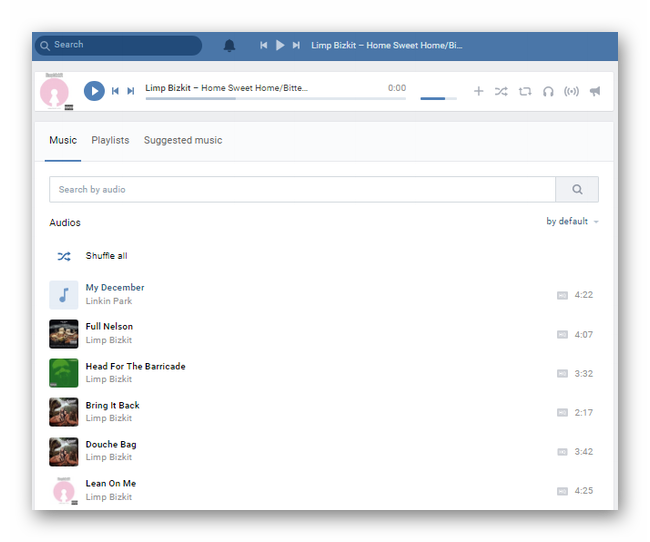Screen dimensions: 650x542
Task: Click the headphones similar-music icon
Action: tap(548, 91)
